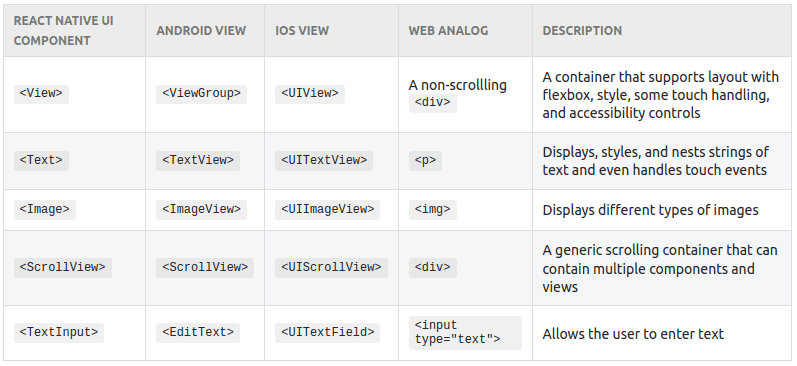The height and width of the screenshot is (366, 797).
Task: Select the <TextView> code cell
Action: click(x=198, y=161)
